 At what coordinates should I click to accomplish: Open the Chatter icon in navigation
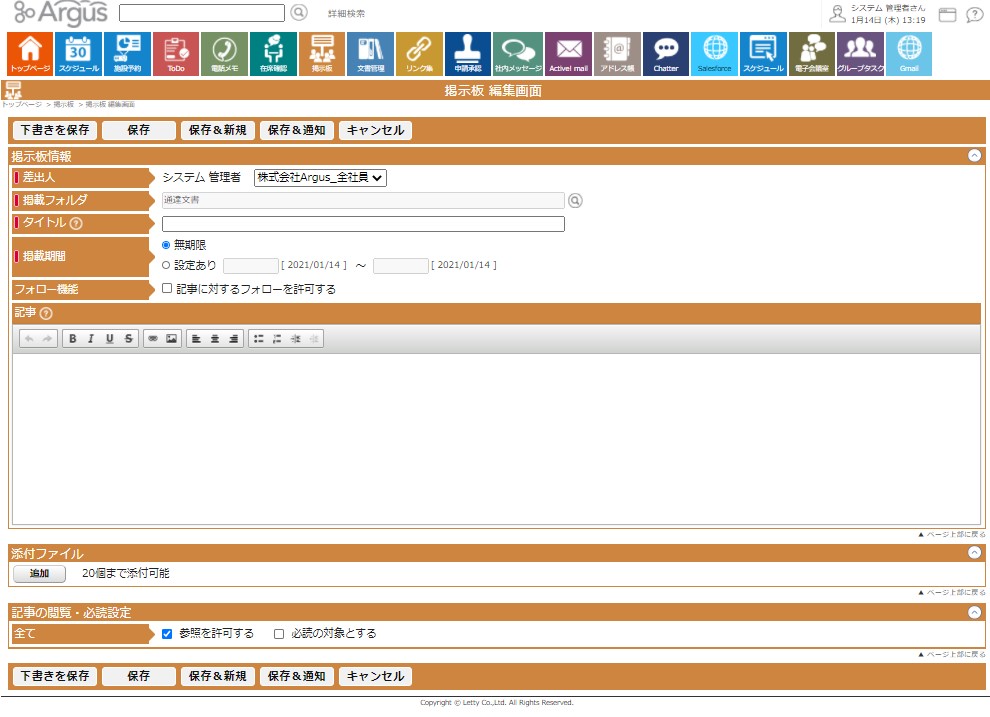[666, 54]
